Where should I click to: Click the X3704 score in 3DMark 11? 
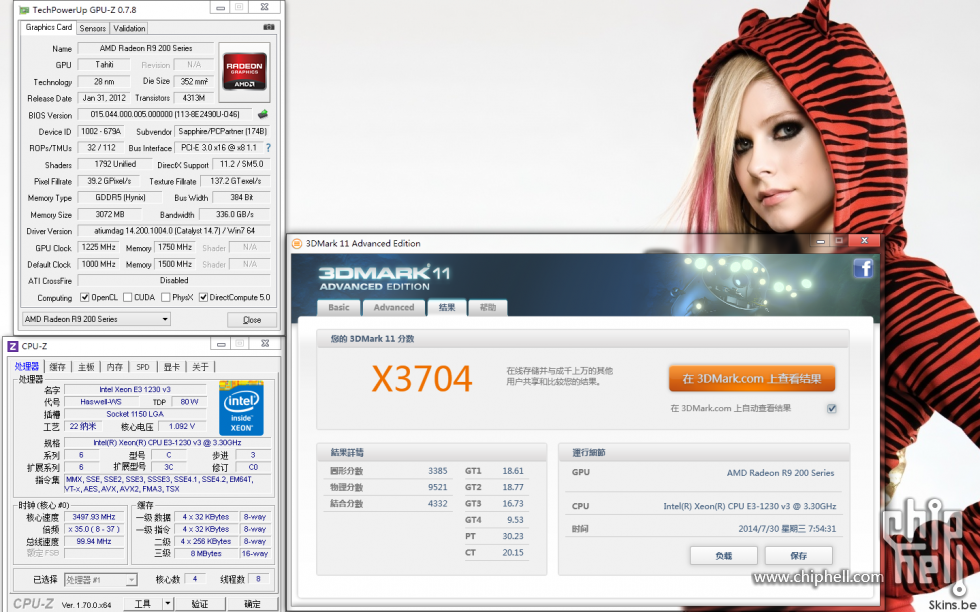422,378
